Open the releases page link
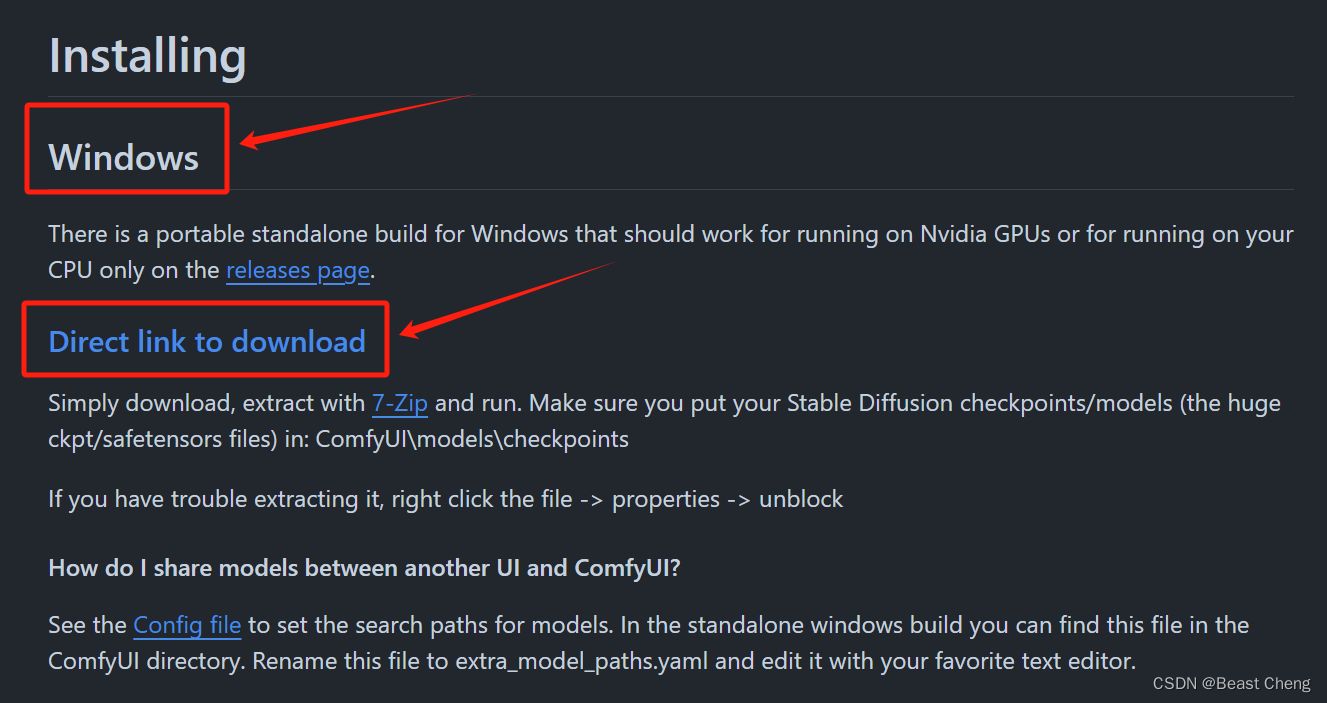 [x=298, y=270]
